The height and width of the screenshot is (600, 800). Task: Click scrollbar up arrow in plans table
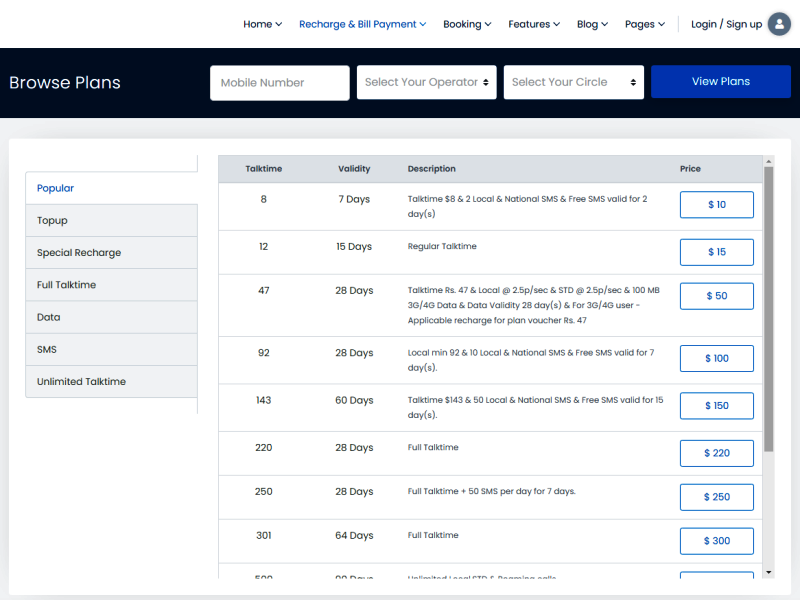(768, 161)
